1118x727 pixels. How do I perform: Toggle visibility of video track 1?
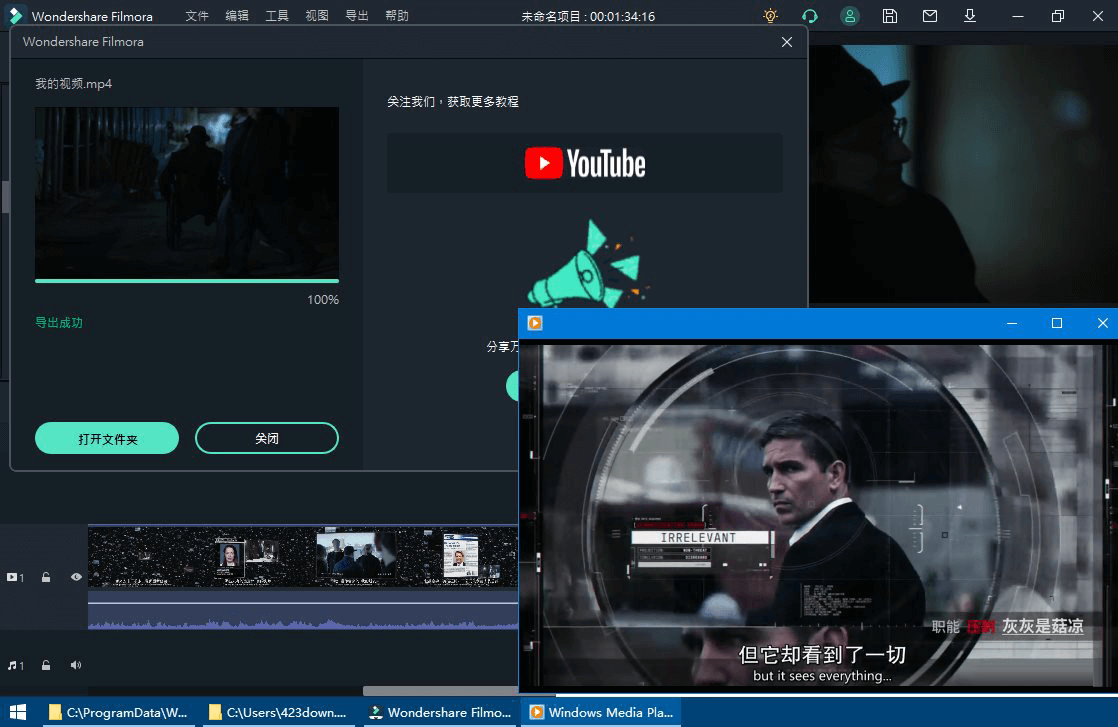76,577
